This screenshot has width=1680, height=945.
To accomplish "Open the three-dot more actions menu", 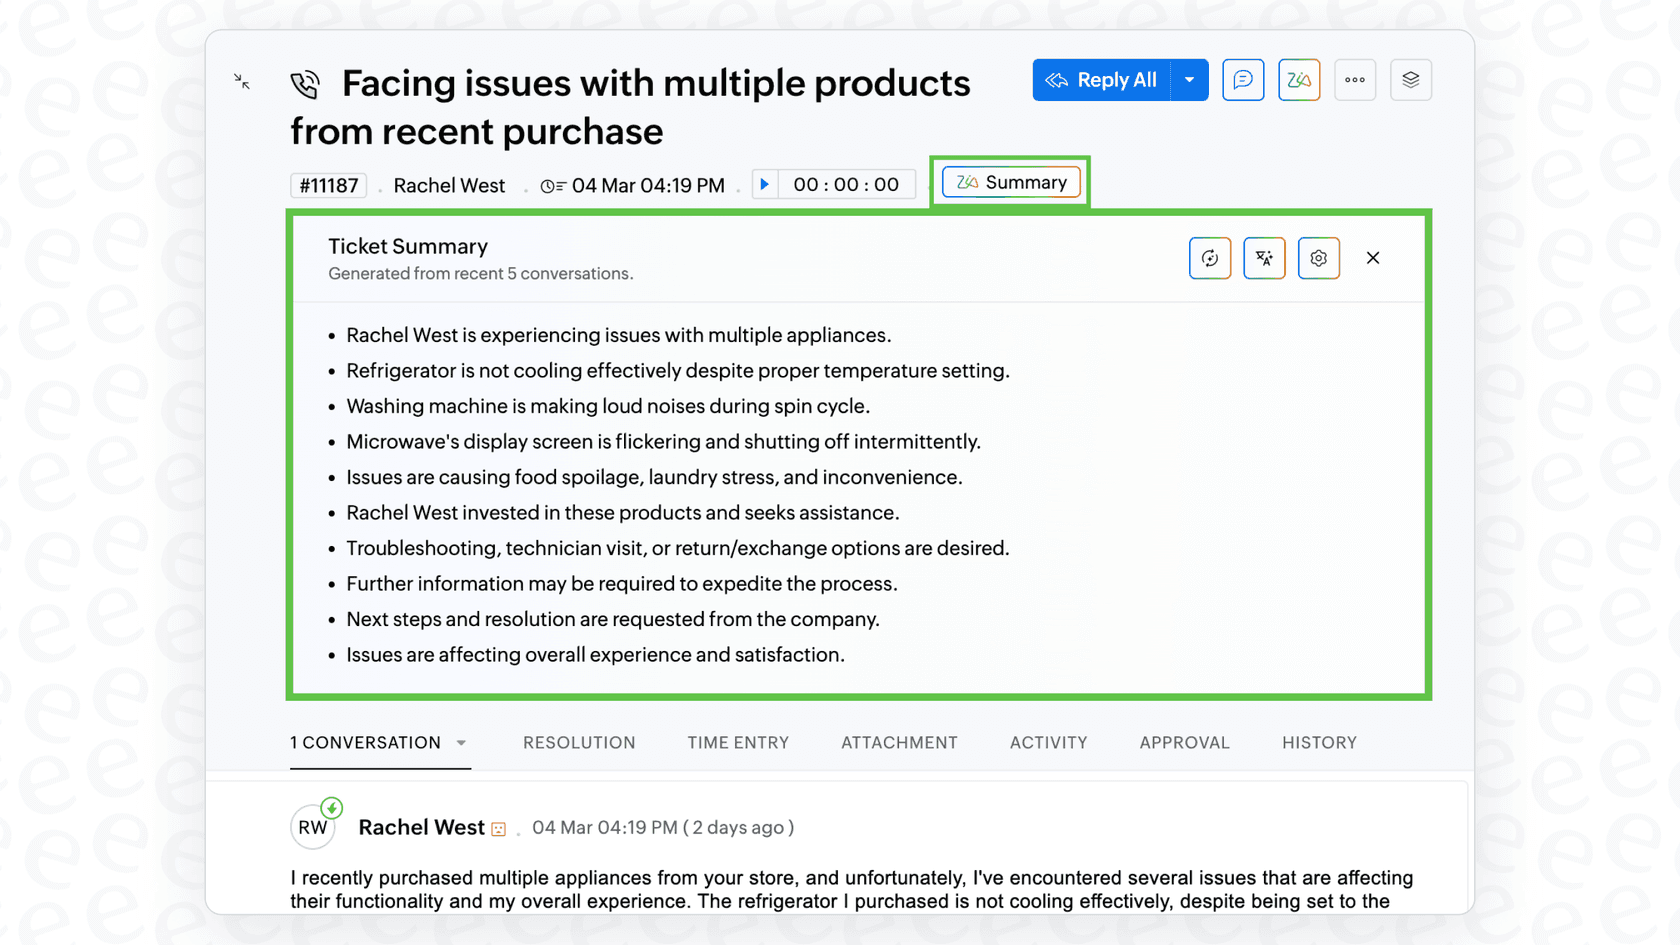I will [x=1355, y=80].
